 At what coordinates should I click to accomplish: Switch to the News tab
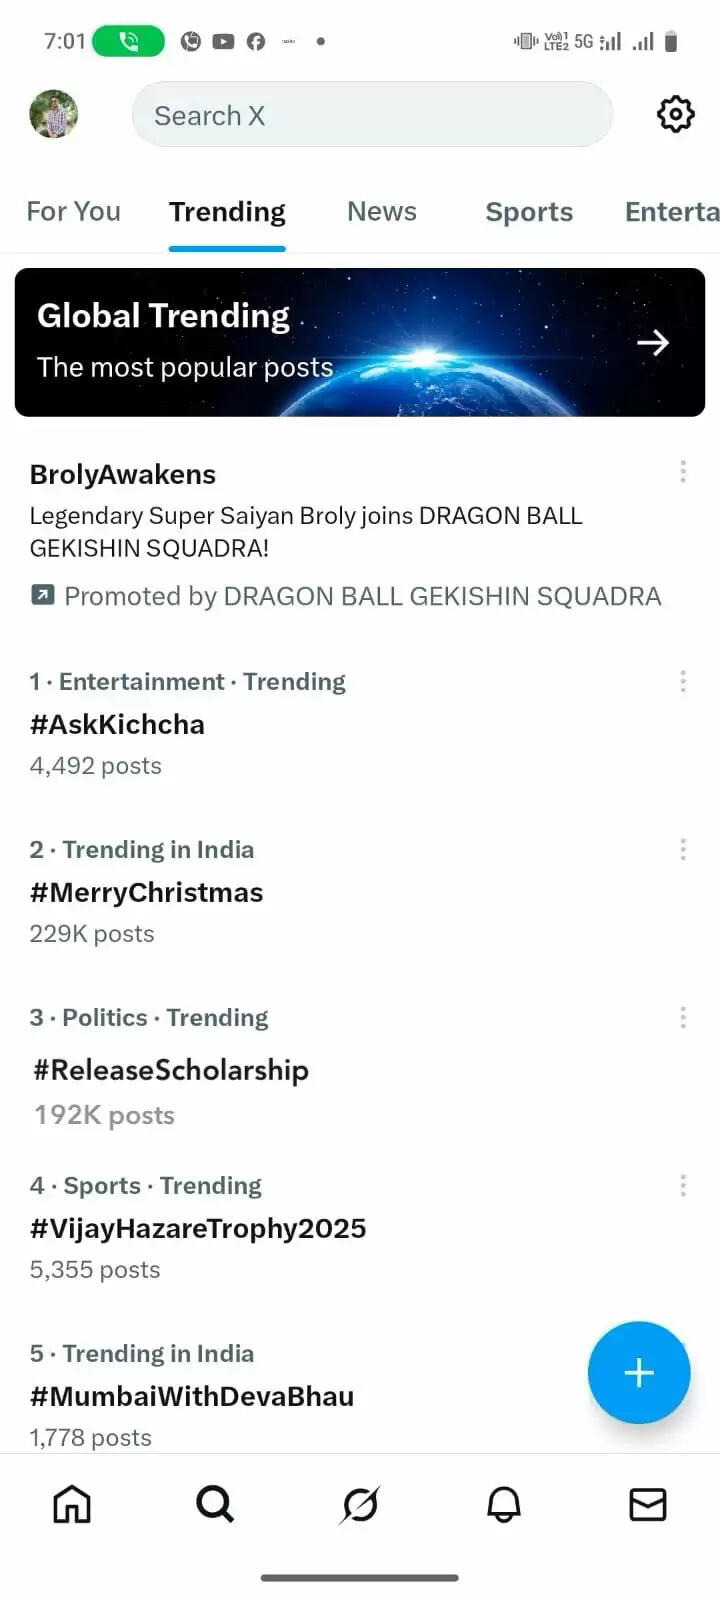pyautogui.click(x=382, y=212)
